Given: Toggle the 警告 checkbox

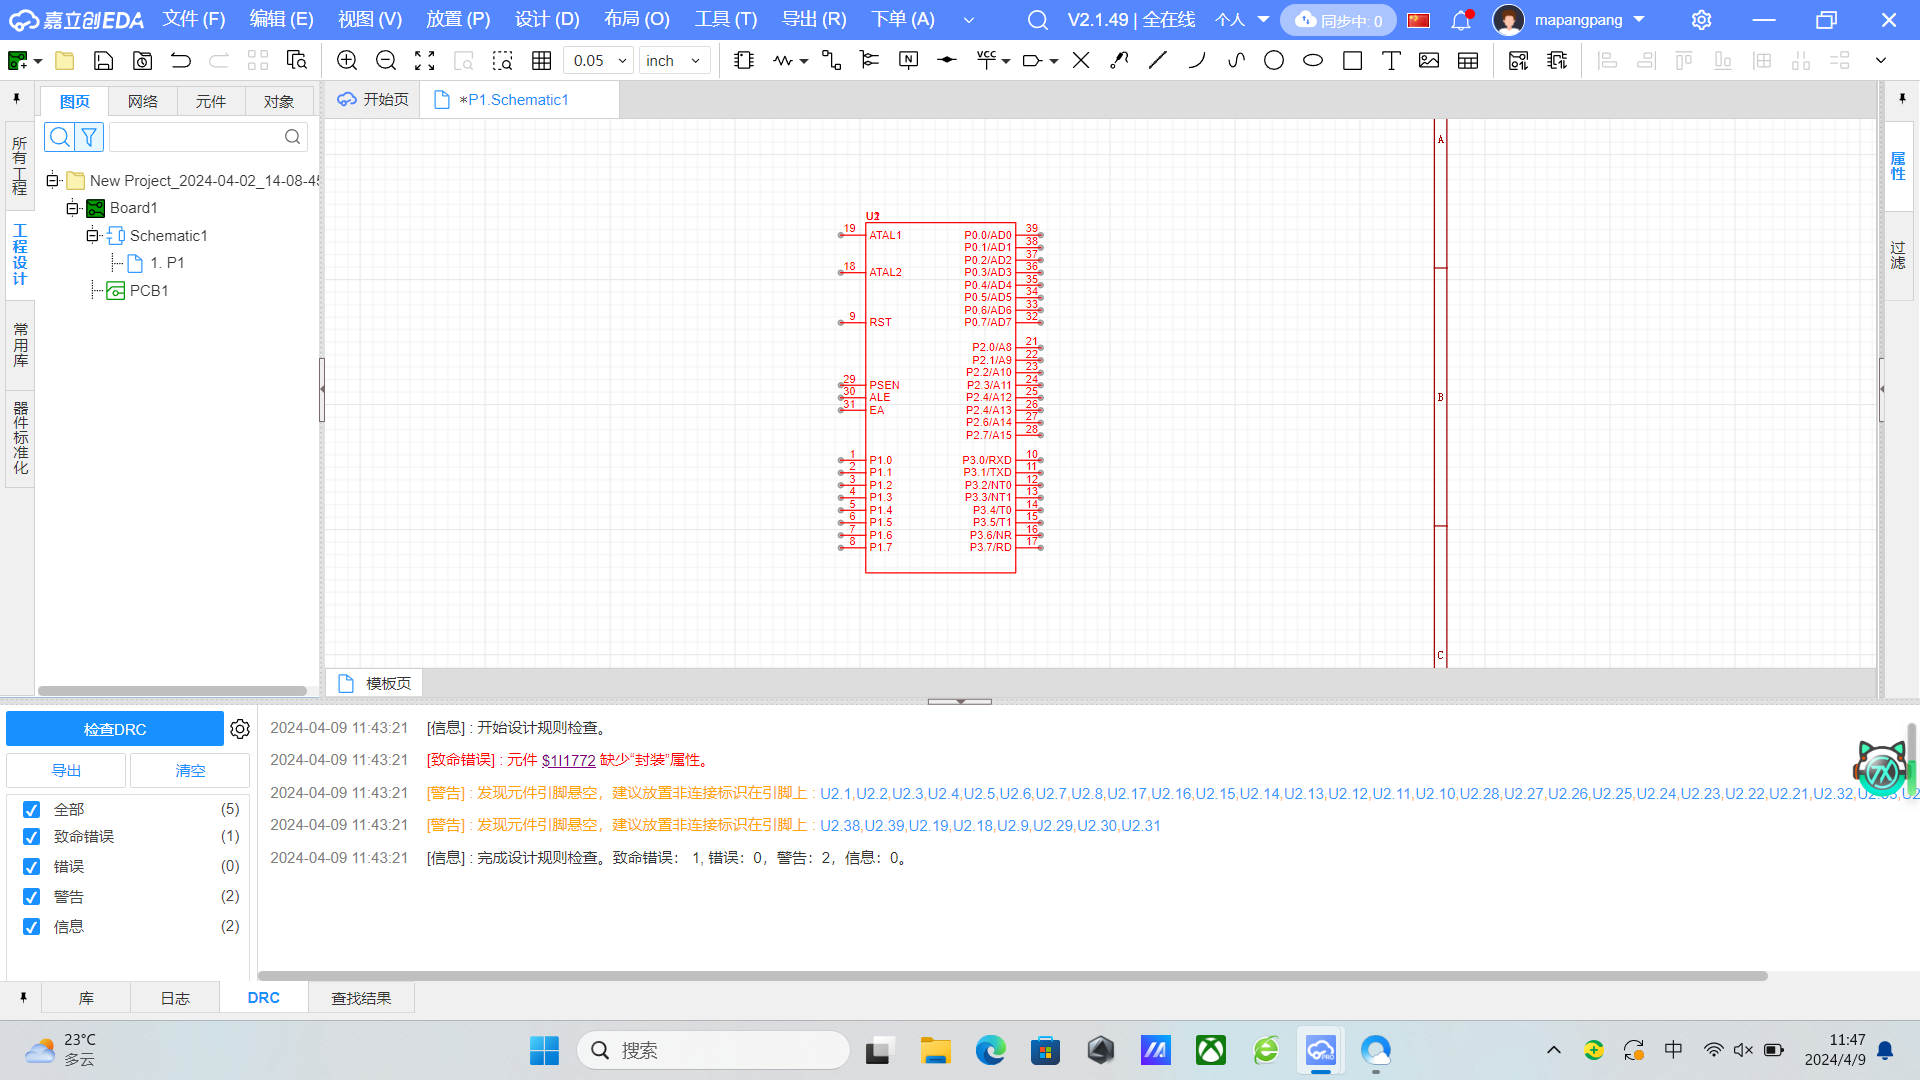Looking at the screenshot, I should tap(32, 897).
